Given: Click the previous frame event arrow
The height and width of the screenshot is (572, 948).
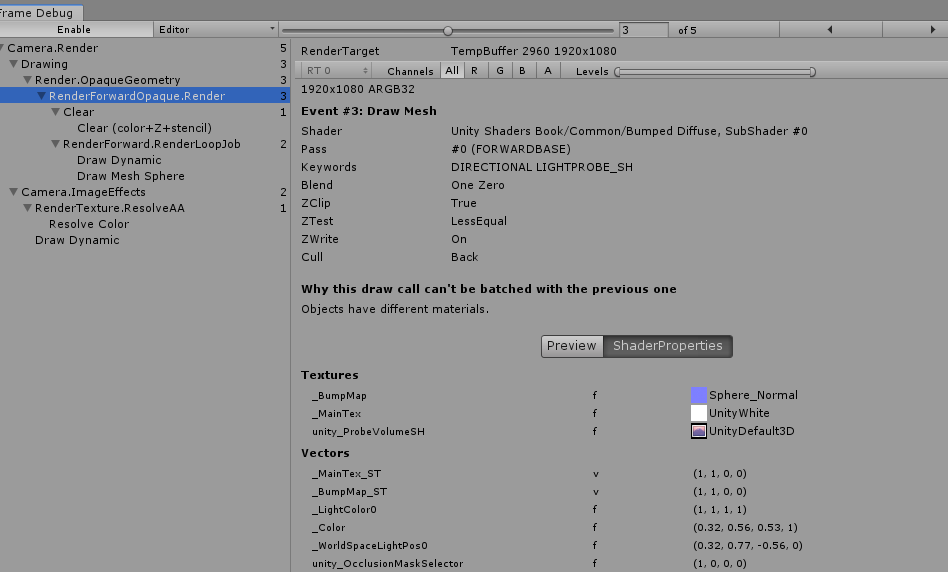Looking at the screenshot, I should click(x=830, y=29).
